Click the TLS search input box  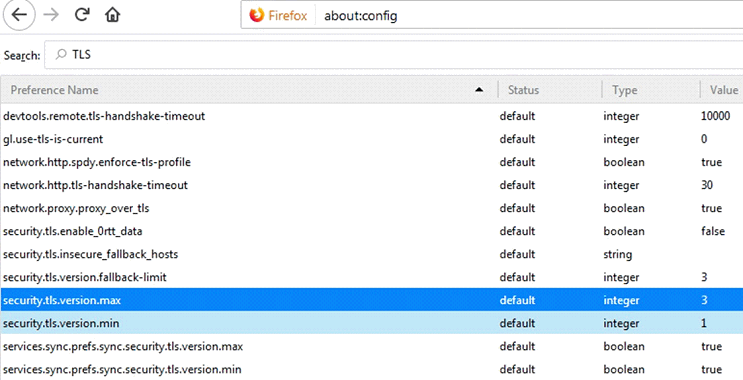point(394,54)
